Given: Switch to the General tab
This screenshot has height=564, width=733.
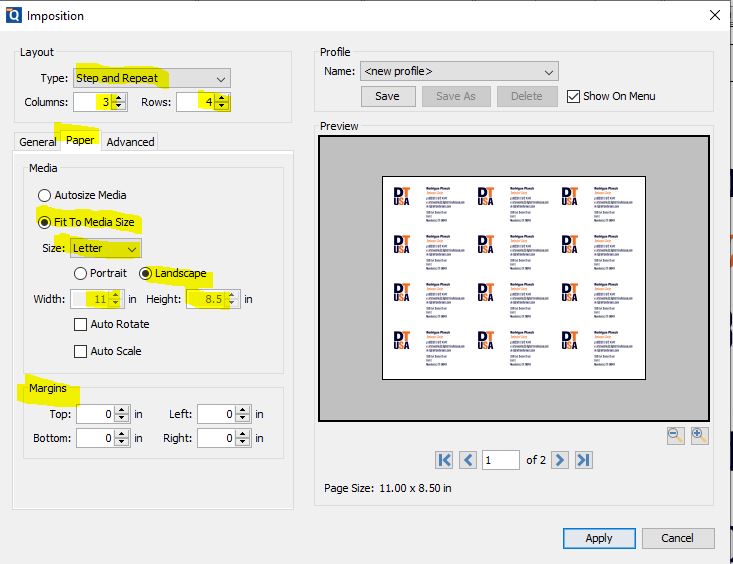Looking at the screenshot, I should coord(37,142).
